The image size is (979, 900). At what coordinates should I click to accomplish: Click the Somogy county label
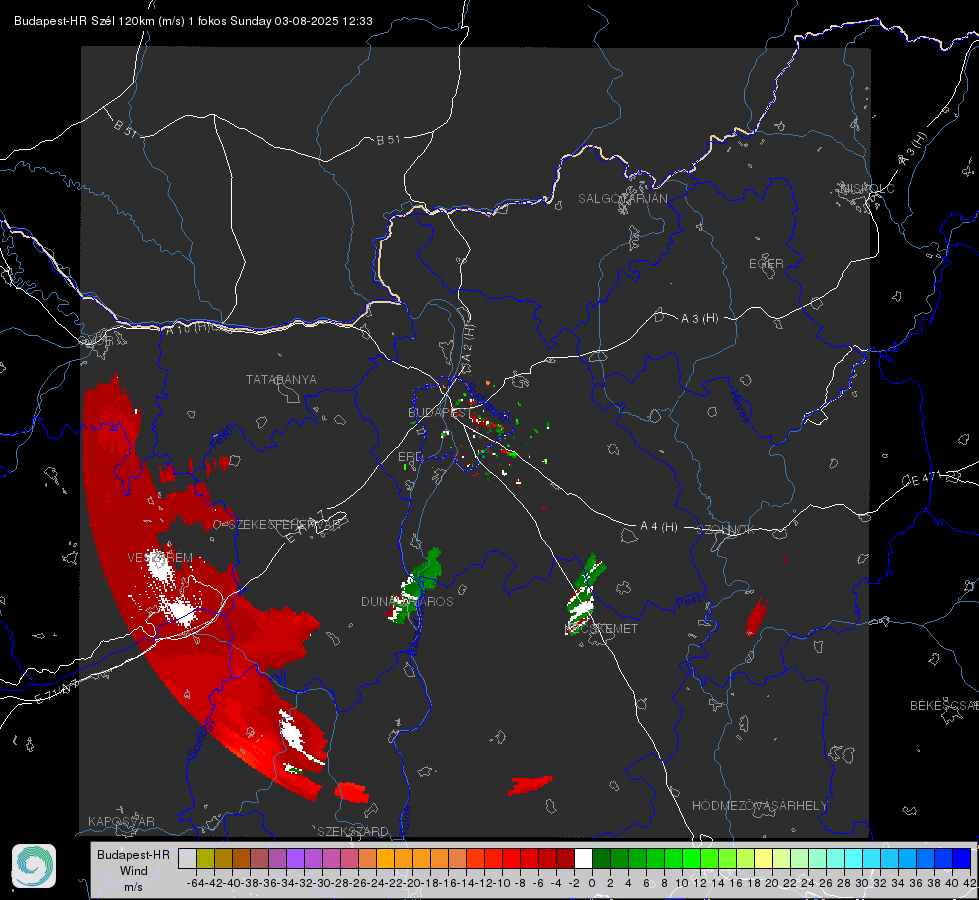pyautogui.click(x=201, y=739)
